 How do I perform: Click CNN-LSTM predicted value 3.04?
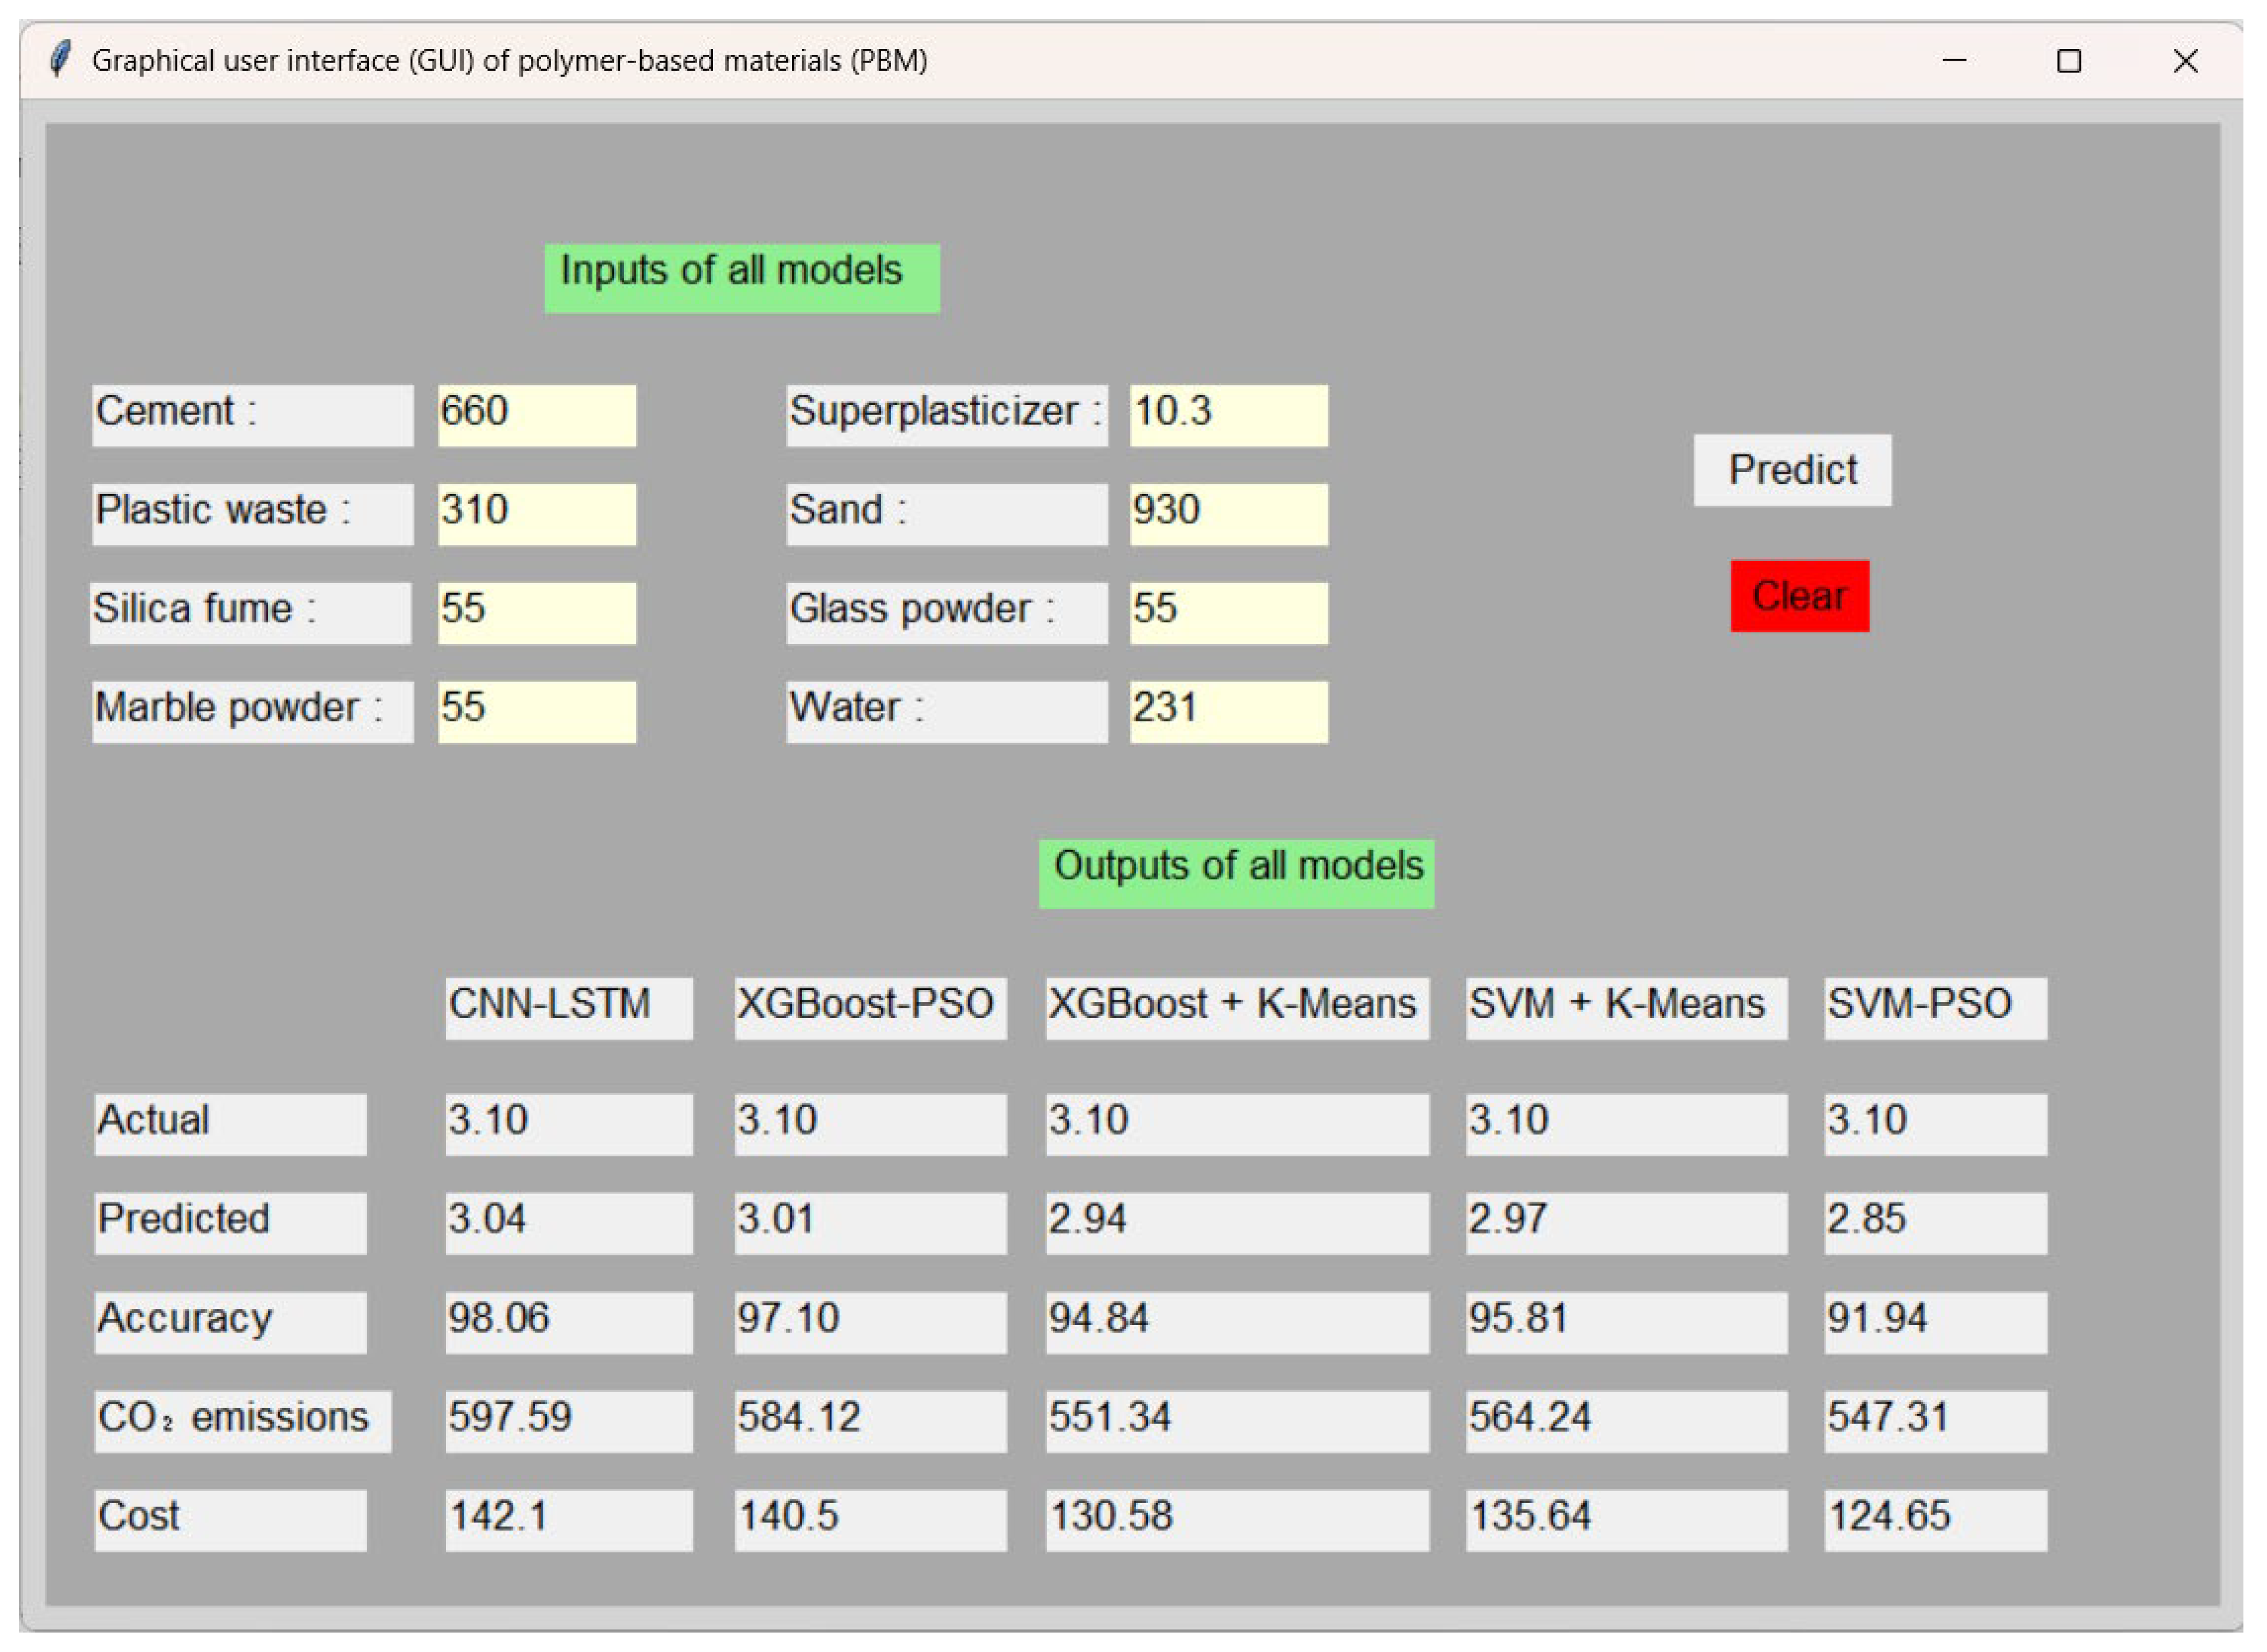tap(568, 1223)
